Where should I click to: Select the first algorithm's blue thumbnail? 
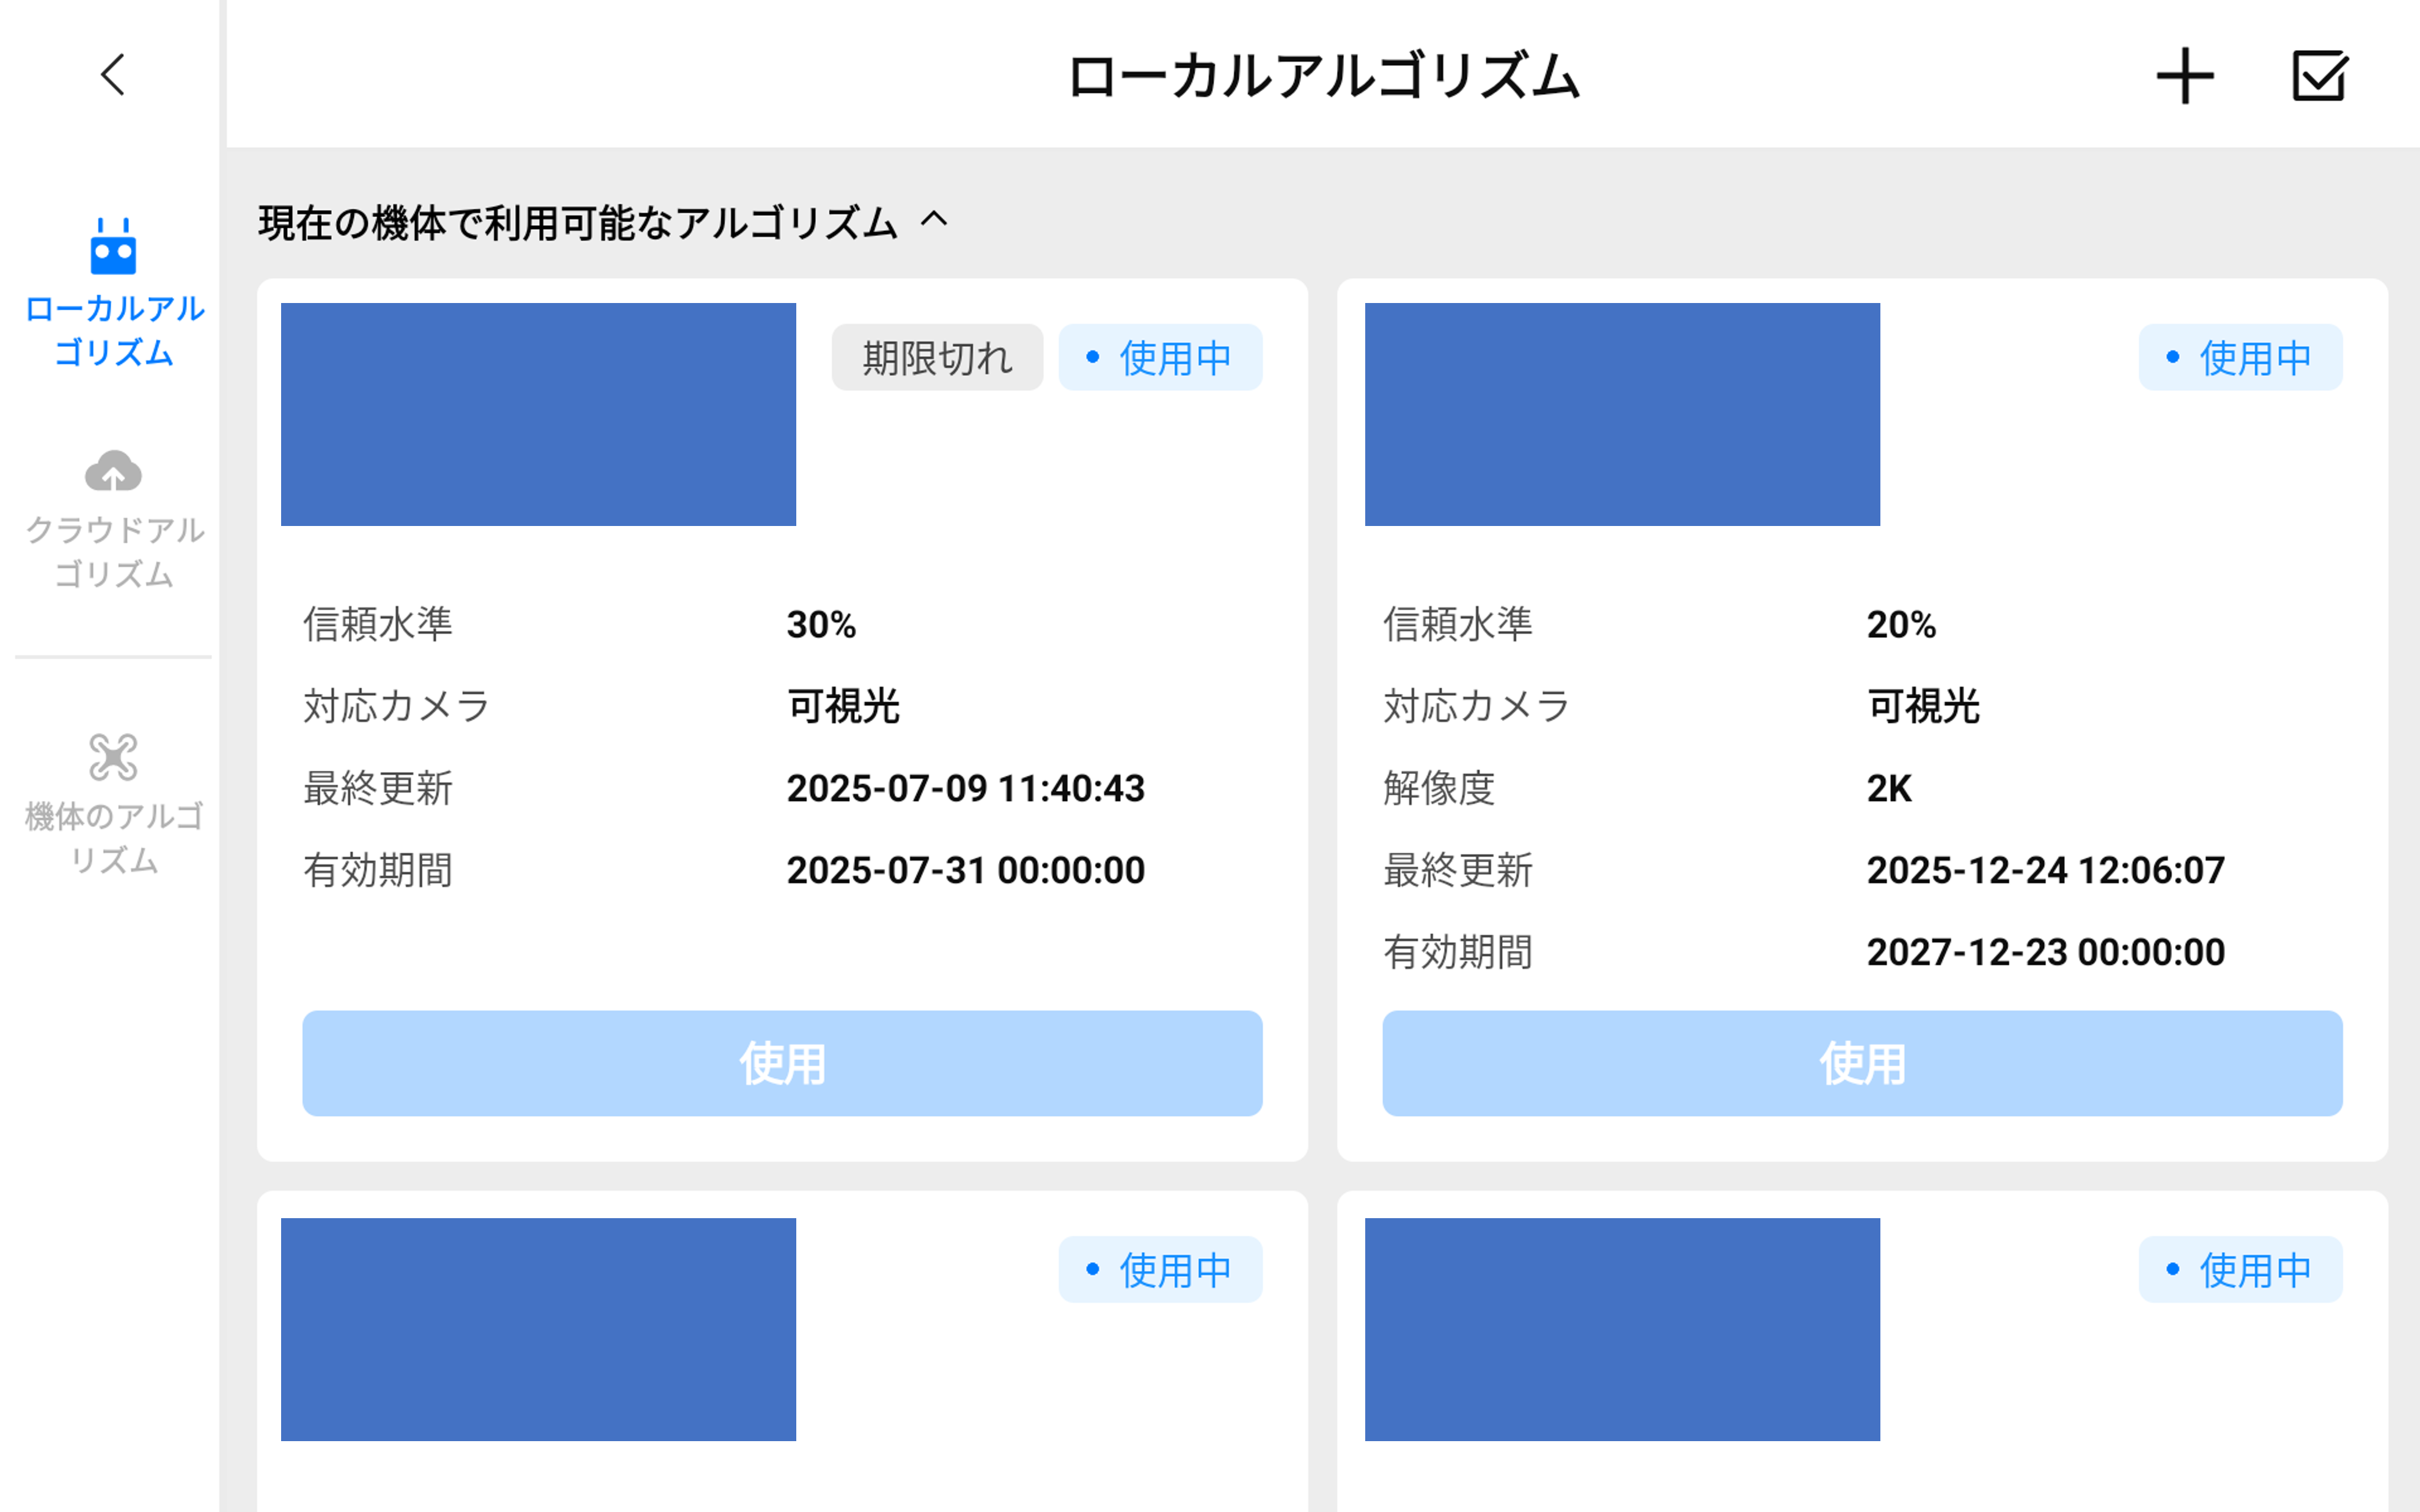(538, 414)
